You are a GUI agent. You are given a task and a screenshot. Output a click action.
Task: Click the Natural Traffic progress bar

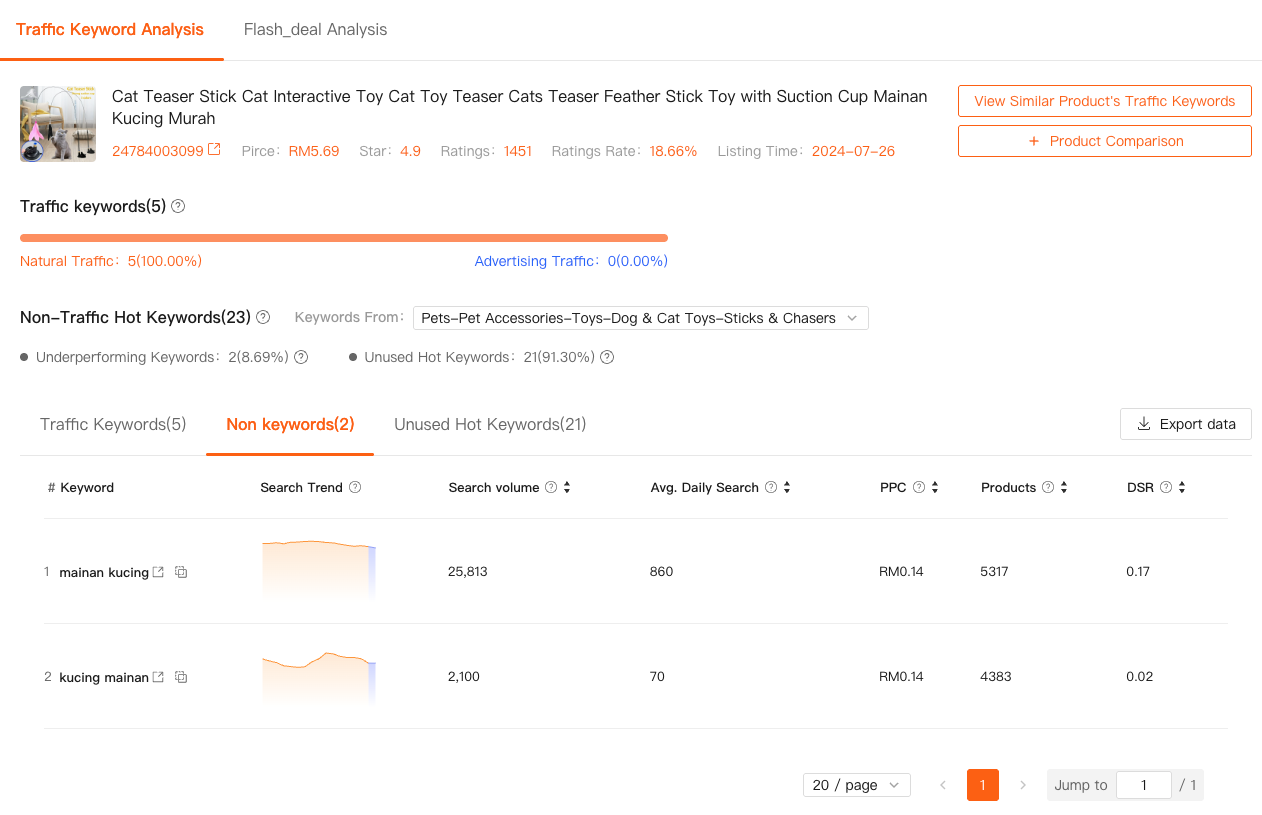(x=343, y=238)
